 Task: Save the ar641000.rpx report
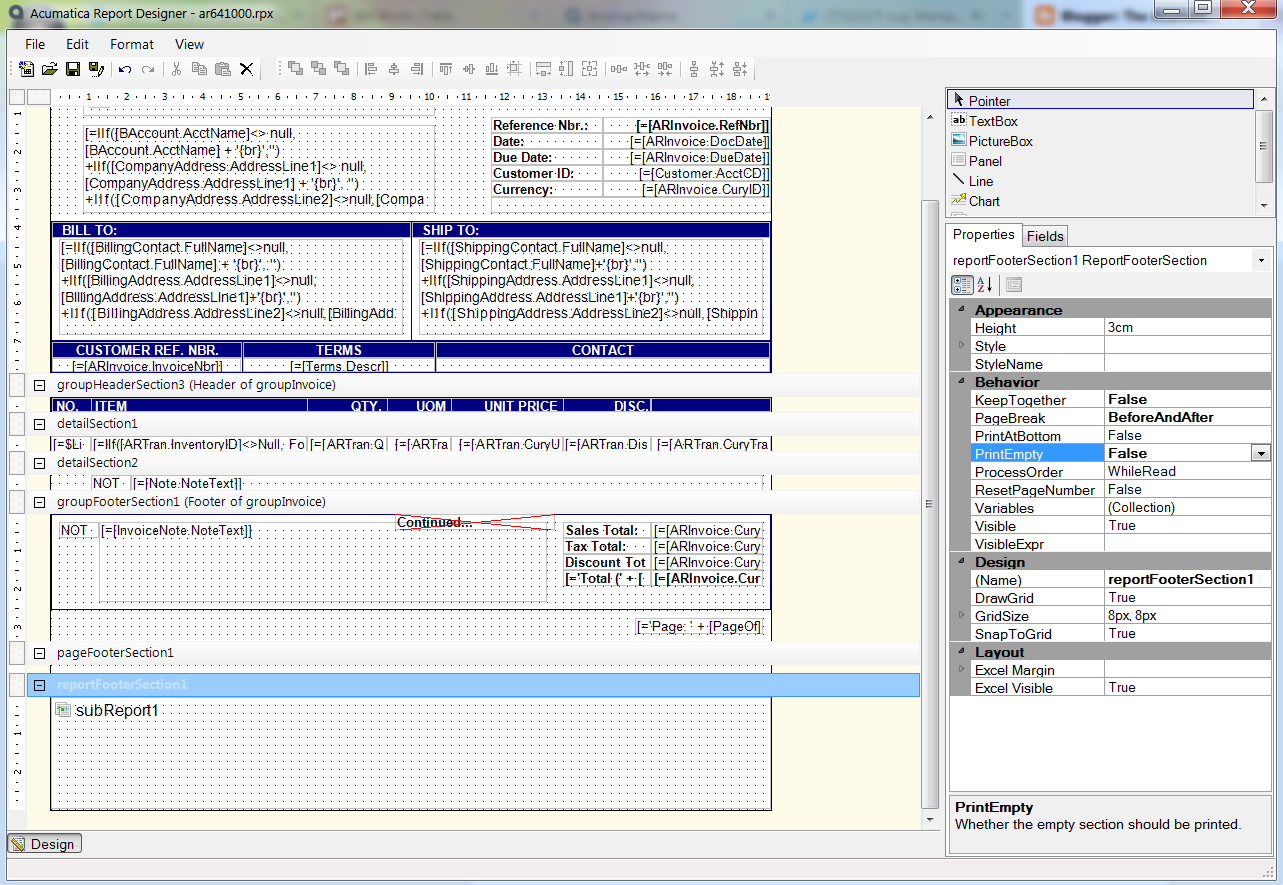(71, 69)
